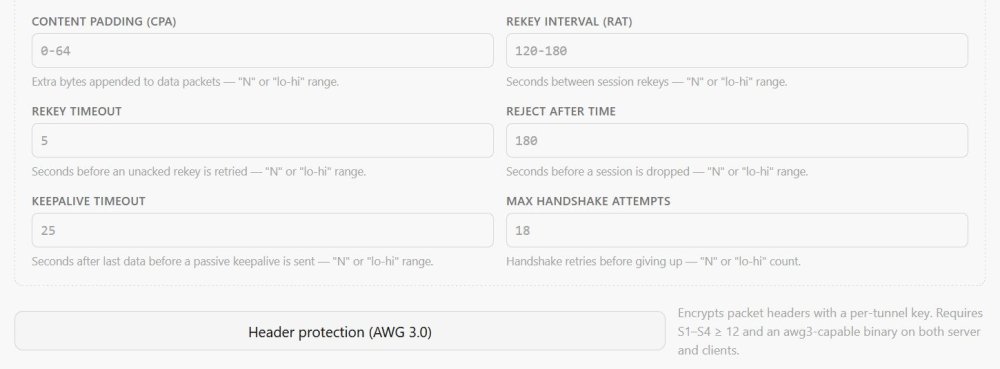Click the CONTENT PADDING (CPA) label
1000x369 pixels.
click(x=104, y=21)
